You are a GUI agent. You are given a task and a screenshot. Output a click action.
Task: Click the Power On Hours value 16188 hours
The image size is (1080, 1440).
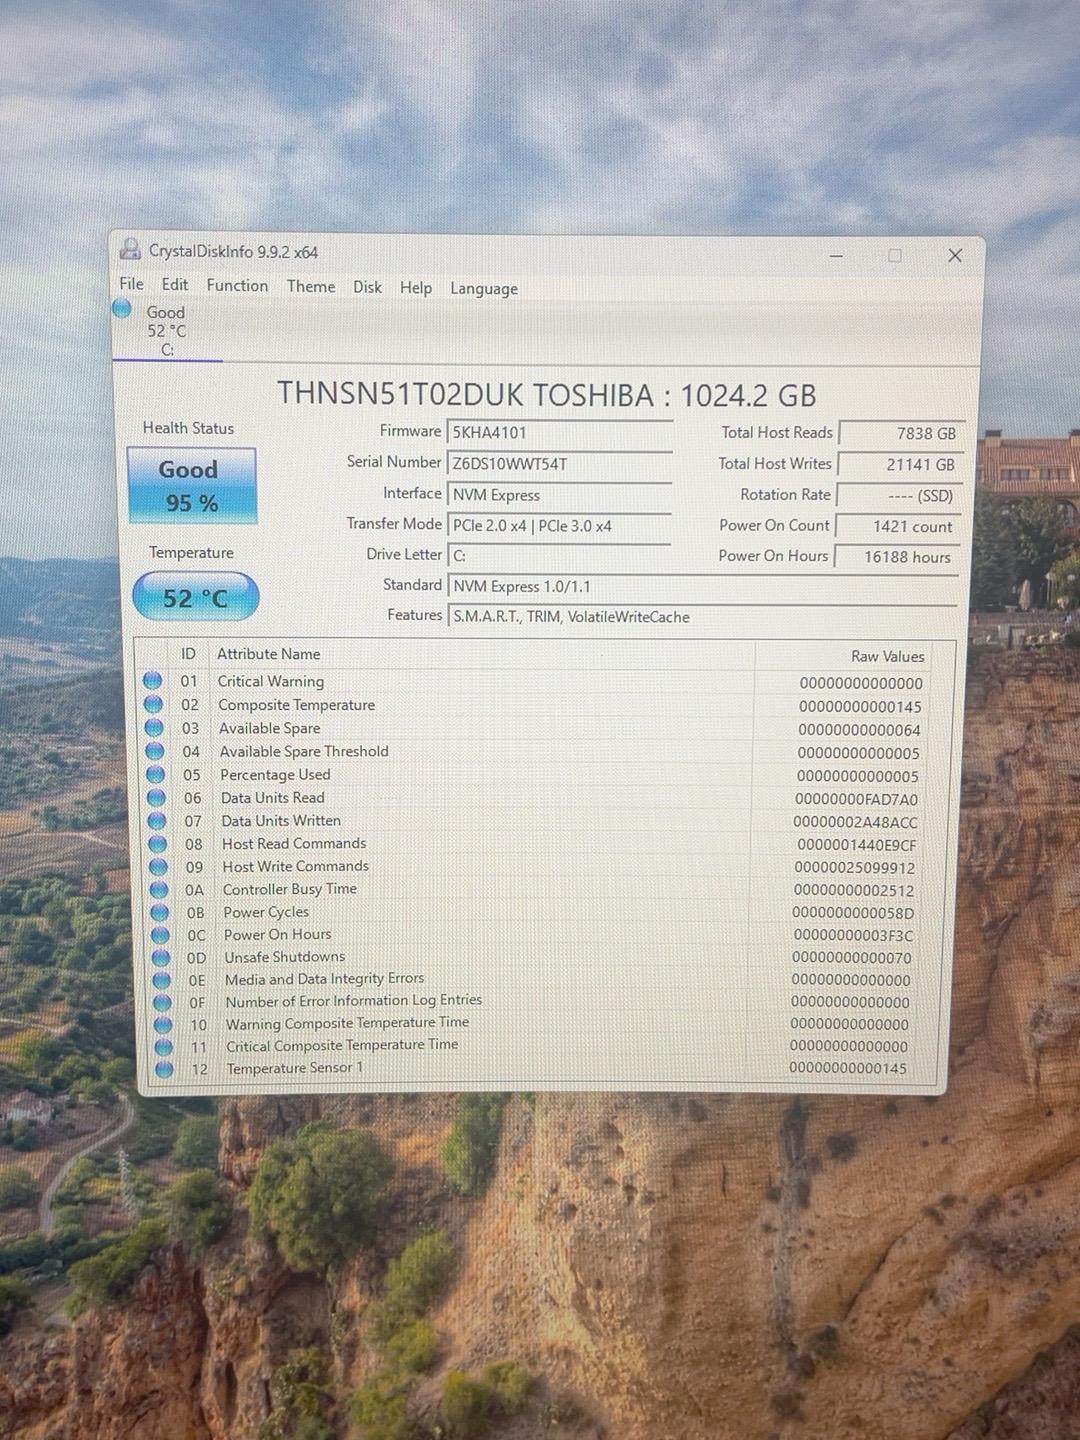point(896,557)
